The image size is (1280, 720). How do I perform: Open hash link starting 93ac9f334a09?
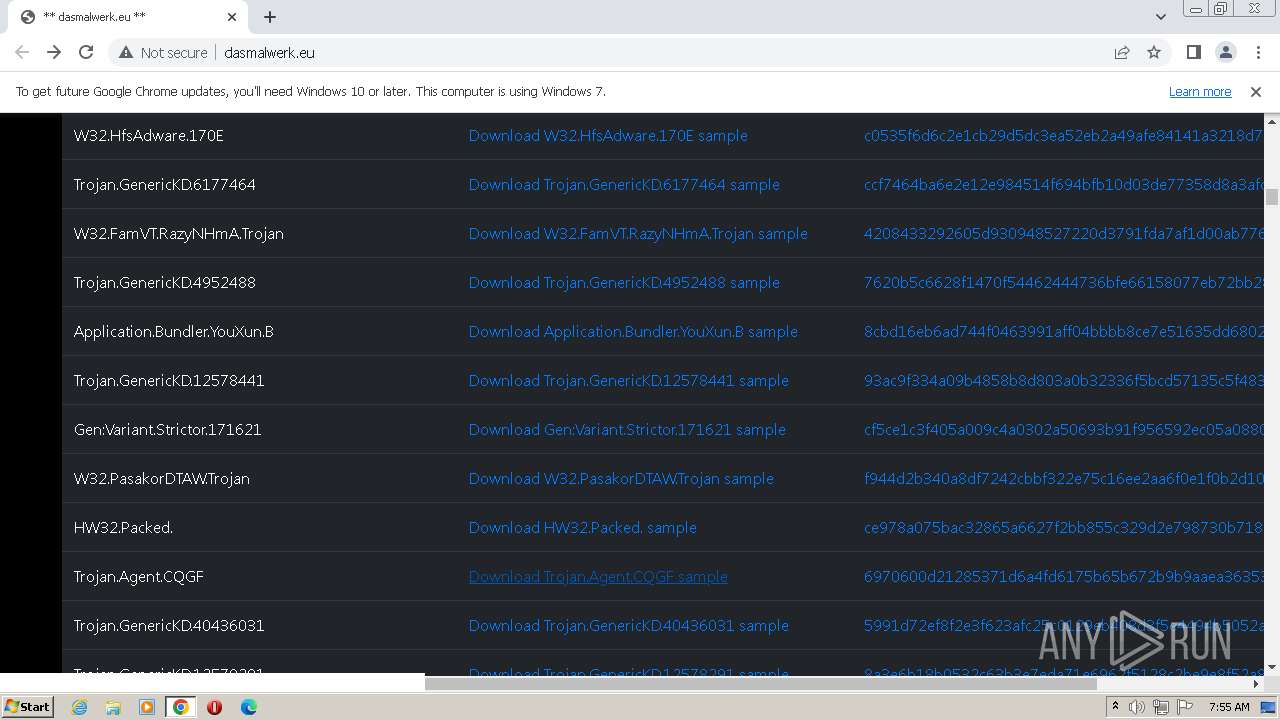pos(1063,380)
